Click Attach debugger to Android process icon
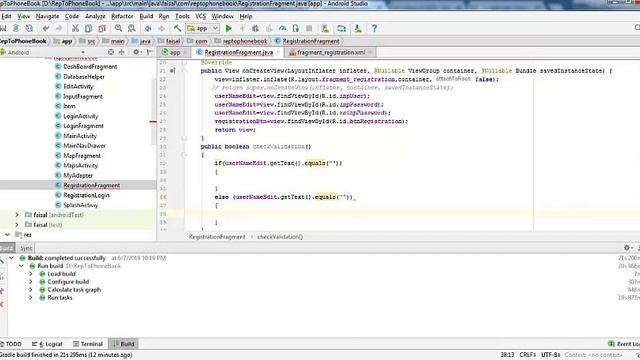The height and width of the screenshot is (360, 640). 296,29
